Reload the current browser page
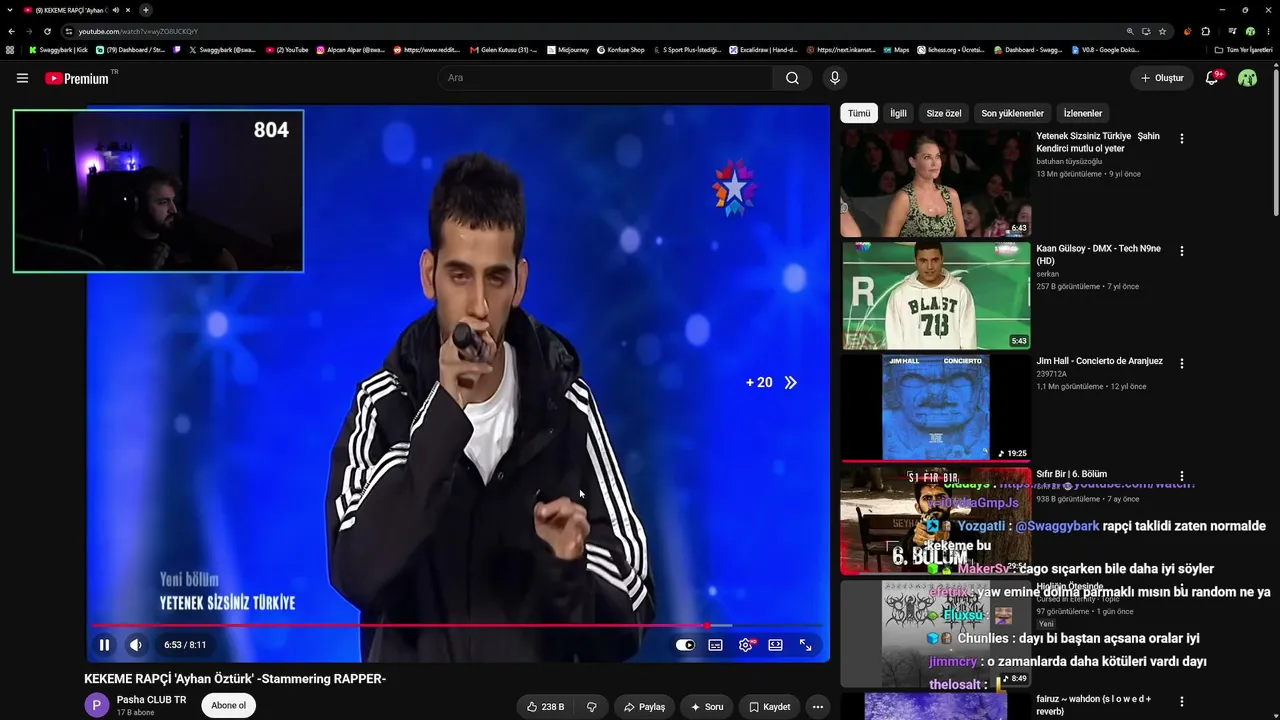 click(x=47, y=31)
